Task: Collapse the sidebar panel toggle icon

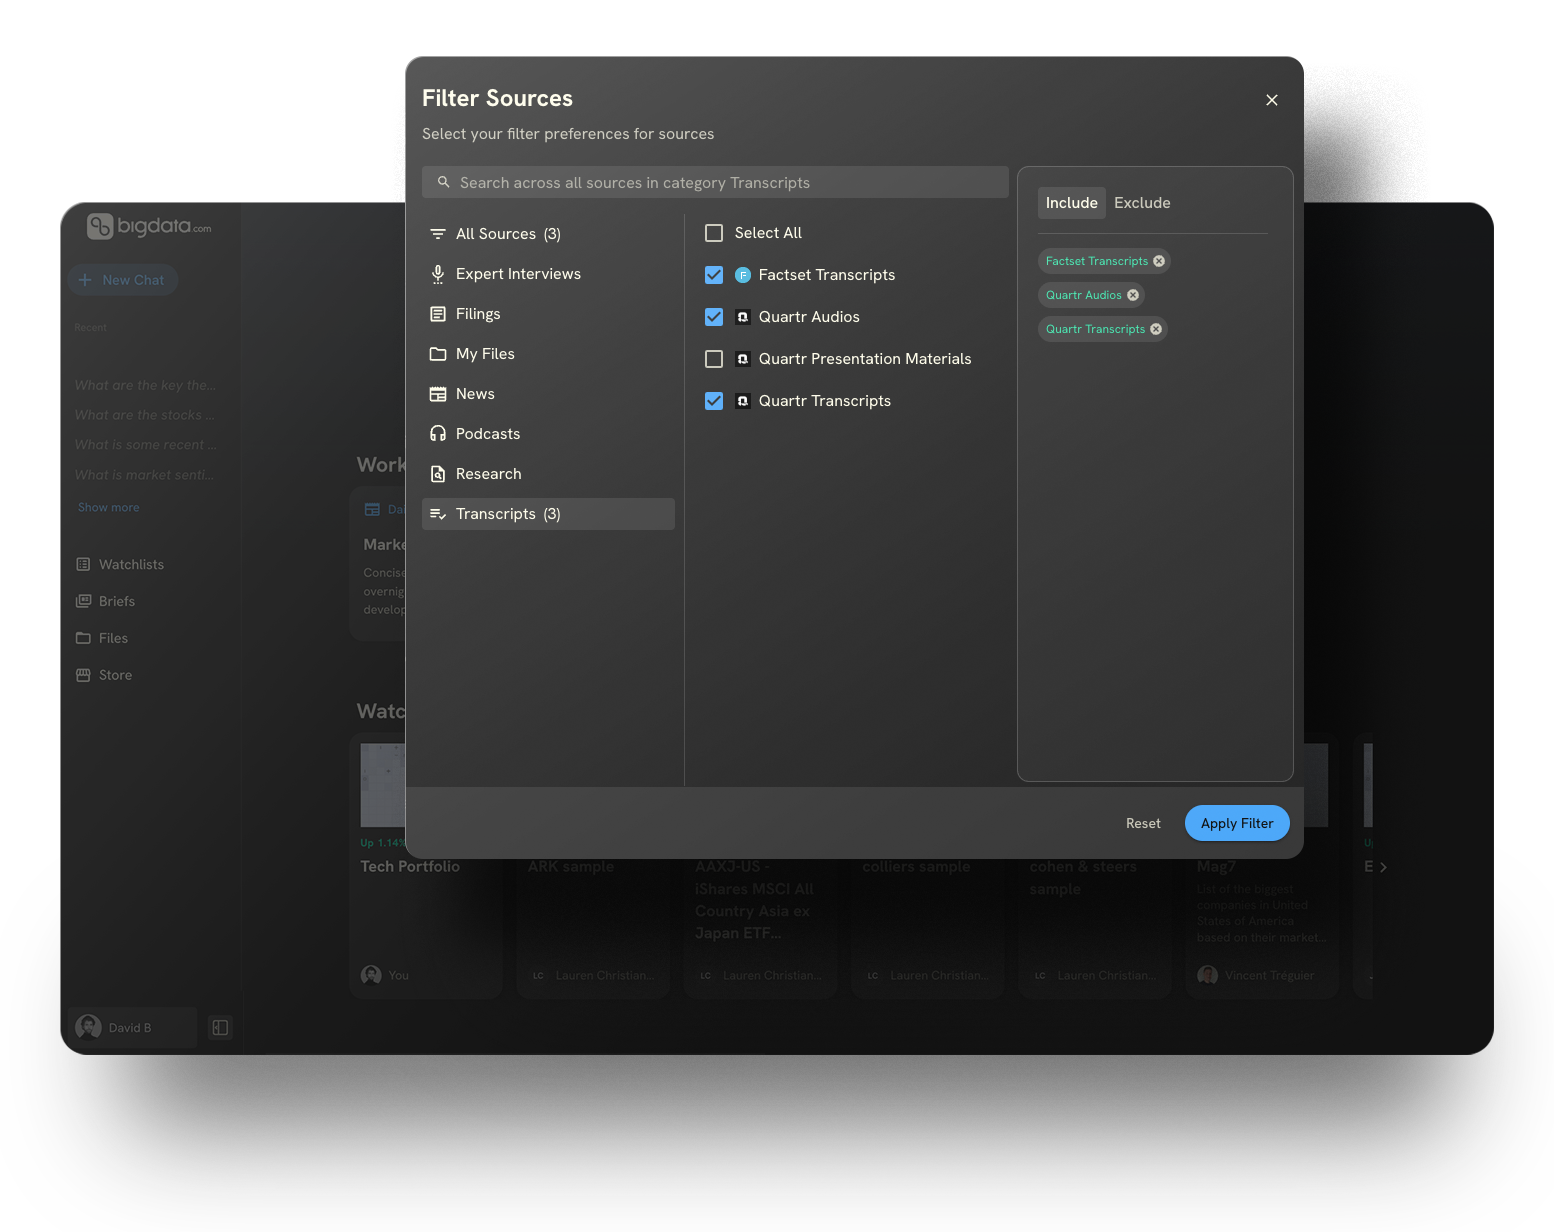Action: (x=220, y=1027)
